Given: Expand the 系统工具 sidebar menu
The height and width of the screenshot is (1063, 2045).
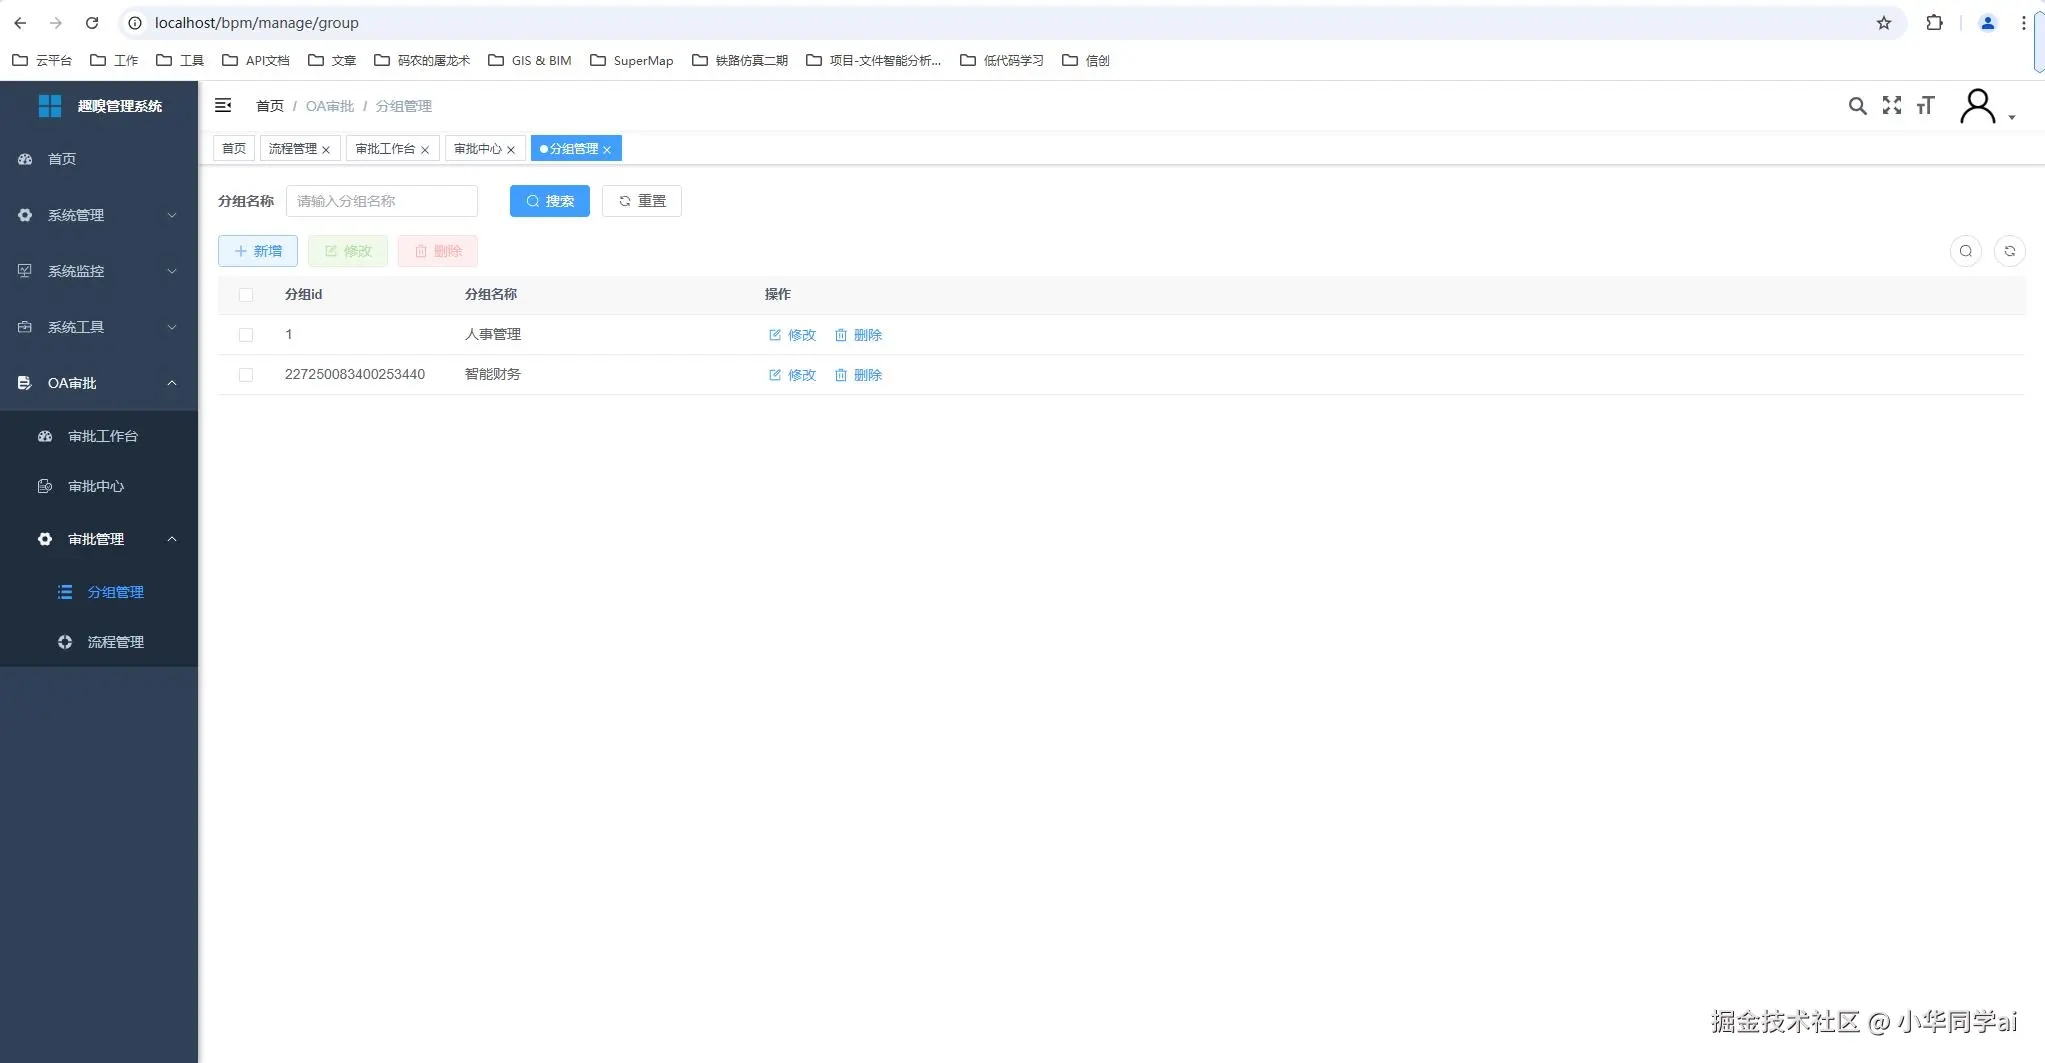Looking at the screenshot, I should click(x=99, y=327).
